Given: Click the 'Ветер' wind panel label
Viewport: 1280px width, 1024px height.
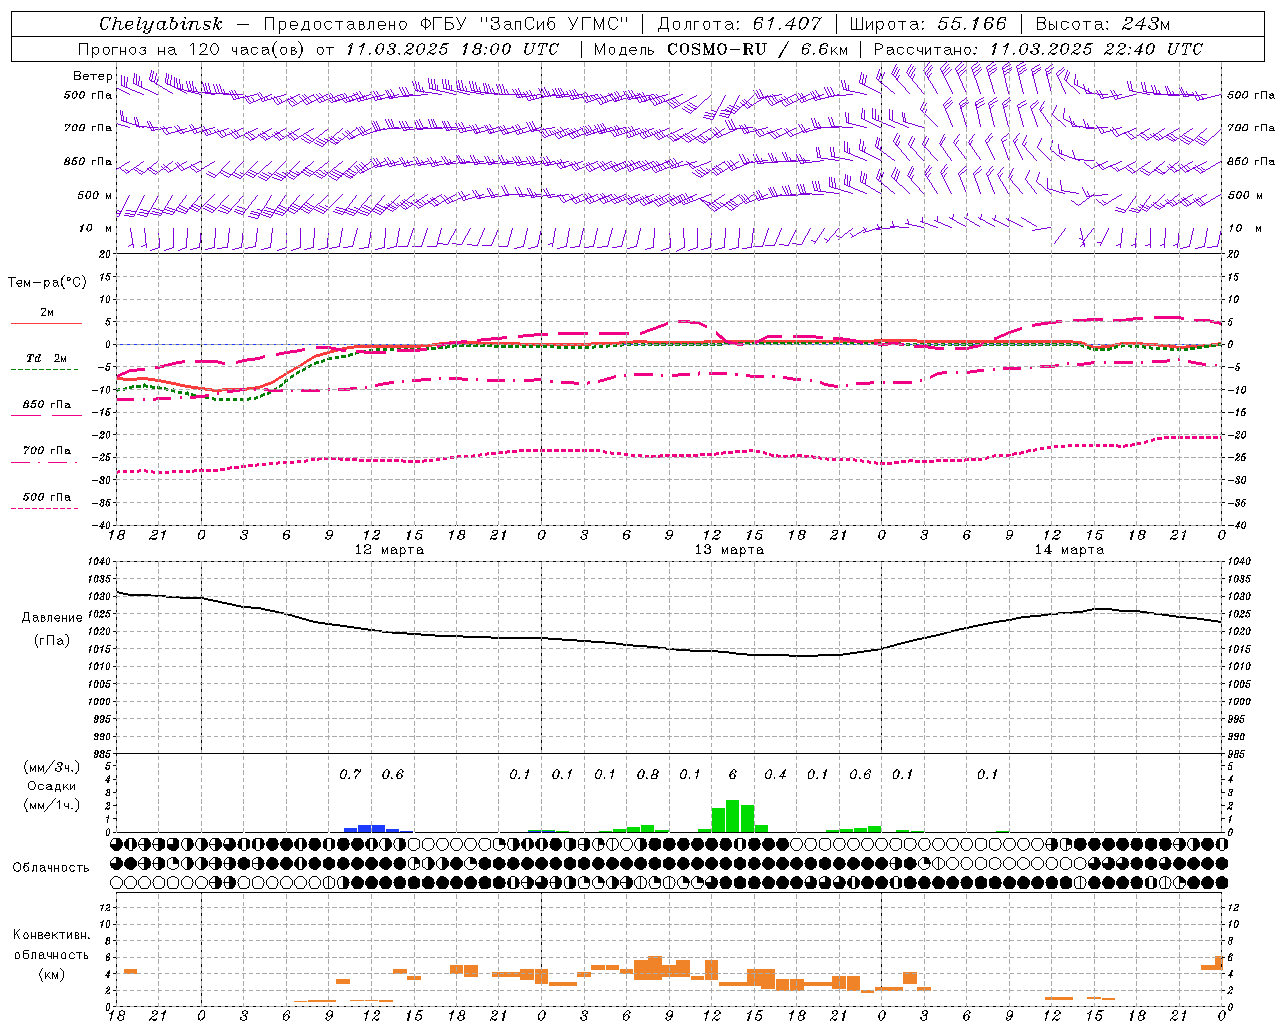Looking at the screenshot, I should (x=93, y=76).
